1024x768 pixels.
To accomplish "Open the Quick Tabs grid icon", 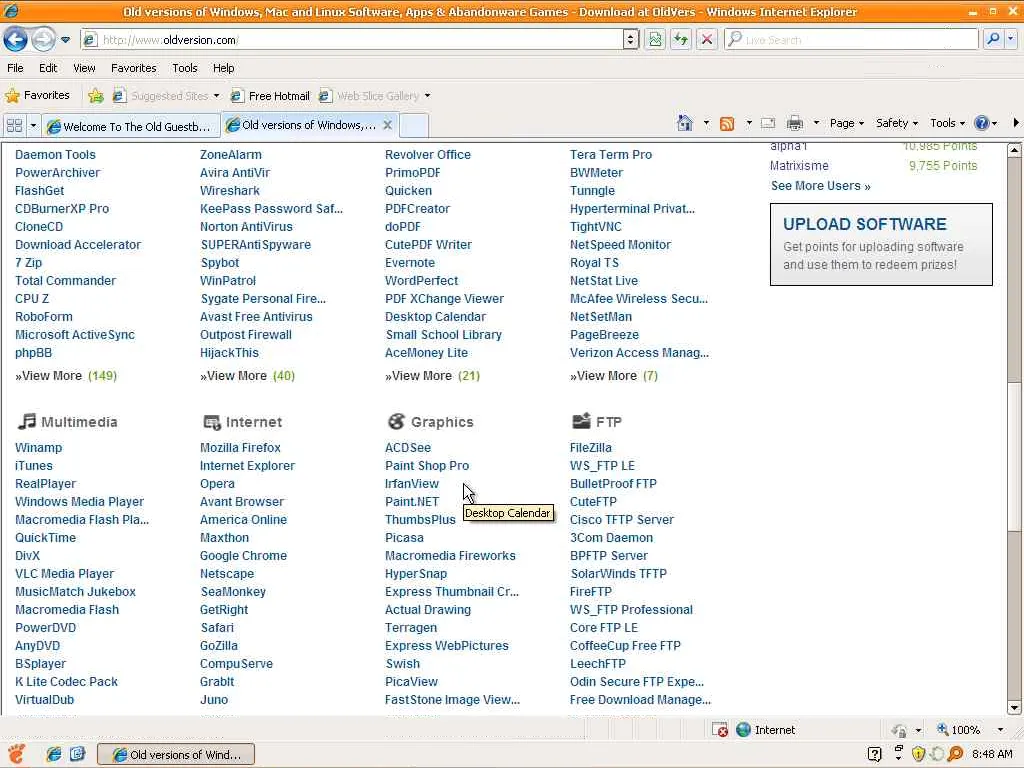I will [14, 125].
